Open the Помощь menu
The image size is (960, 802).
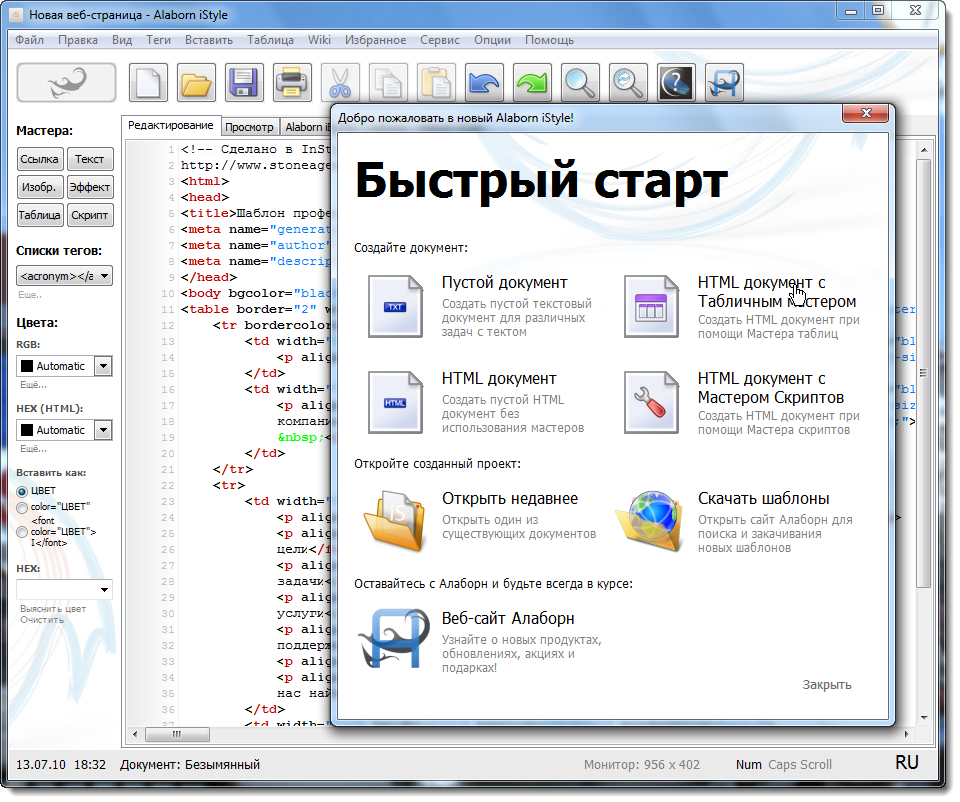pos(549,40)
